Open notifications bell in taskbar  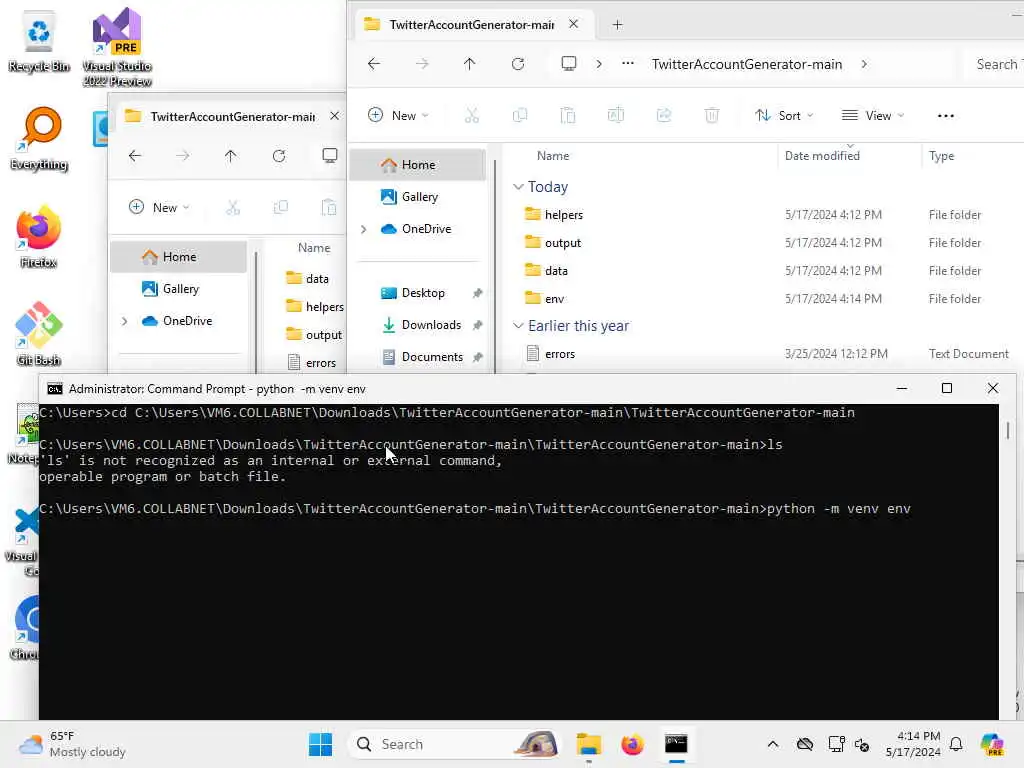(x=956, y=744)
